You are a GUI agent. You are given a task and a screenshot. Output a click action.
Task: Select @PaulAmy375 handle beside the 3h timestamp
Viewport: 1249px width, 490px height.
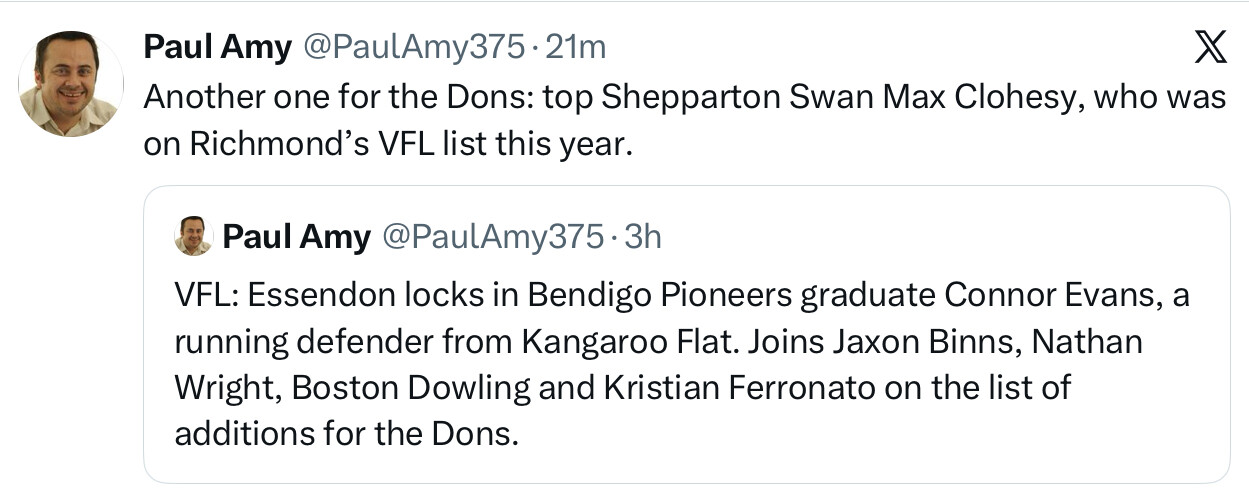(493, 236)
